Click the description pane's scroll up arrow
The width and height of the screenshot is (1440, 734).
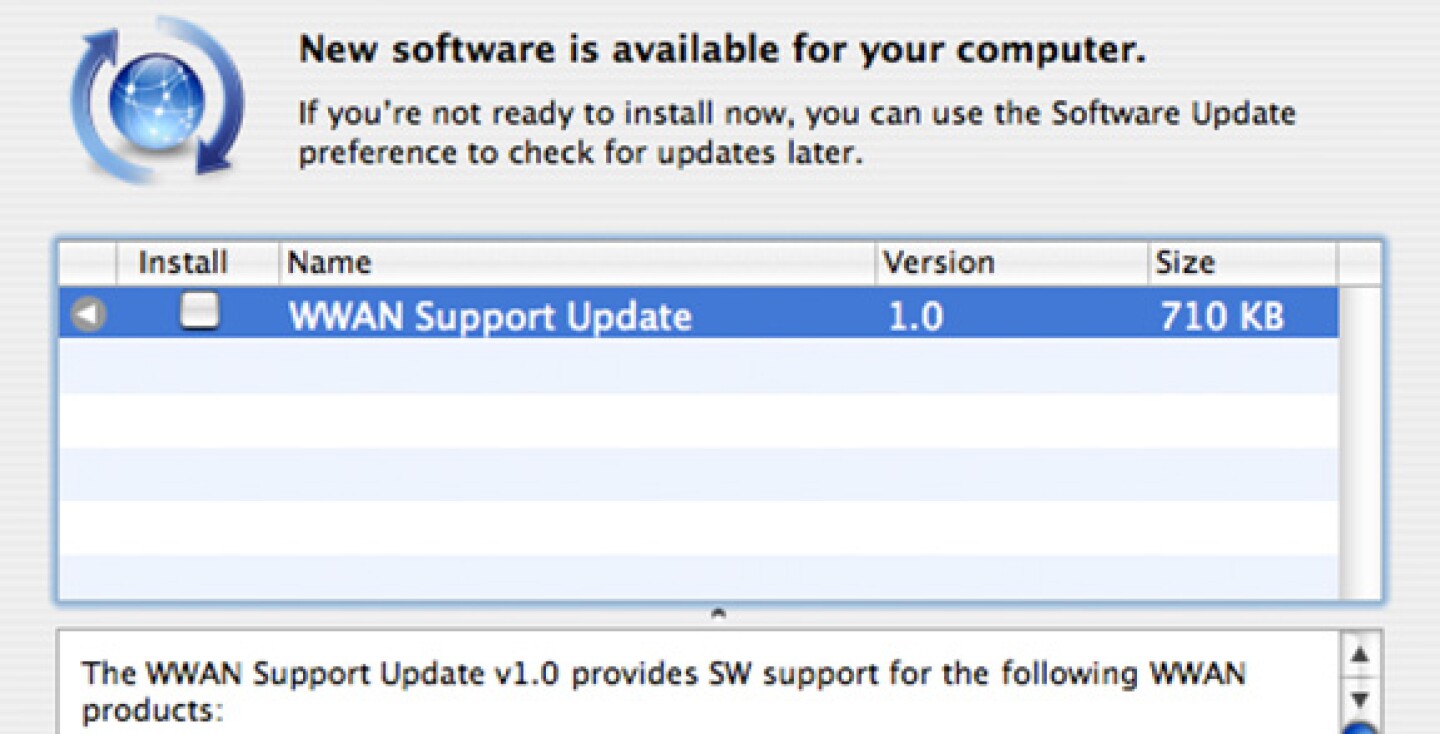1361,655
